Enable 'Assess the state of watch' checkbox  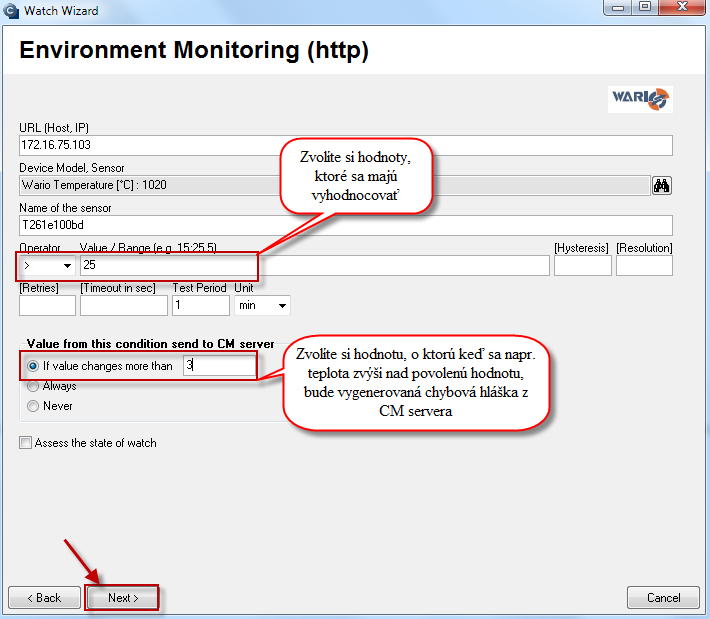[26, 442]
